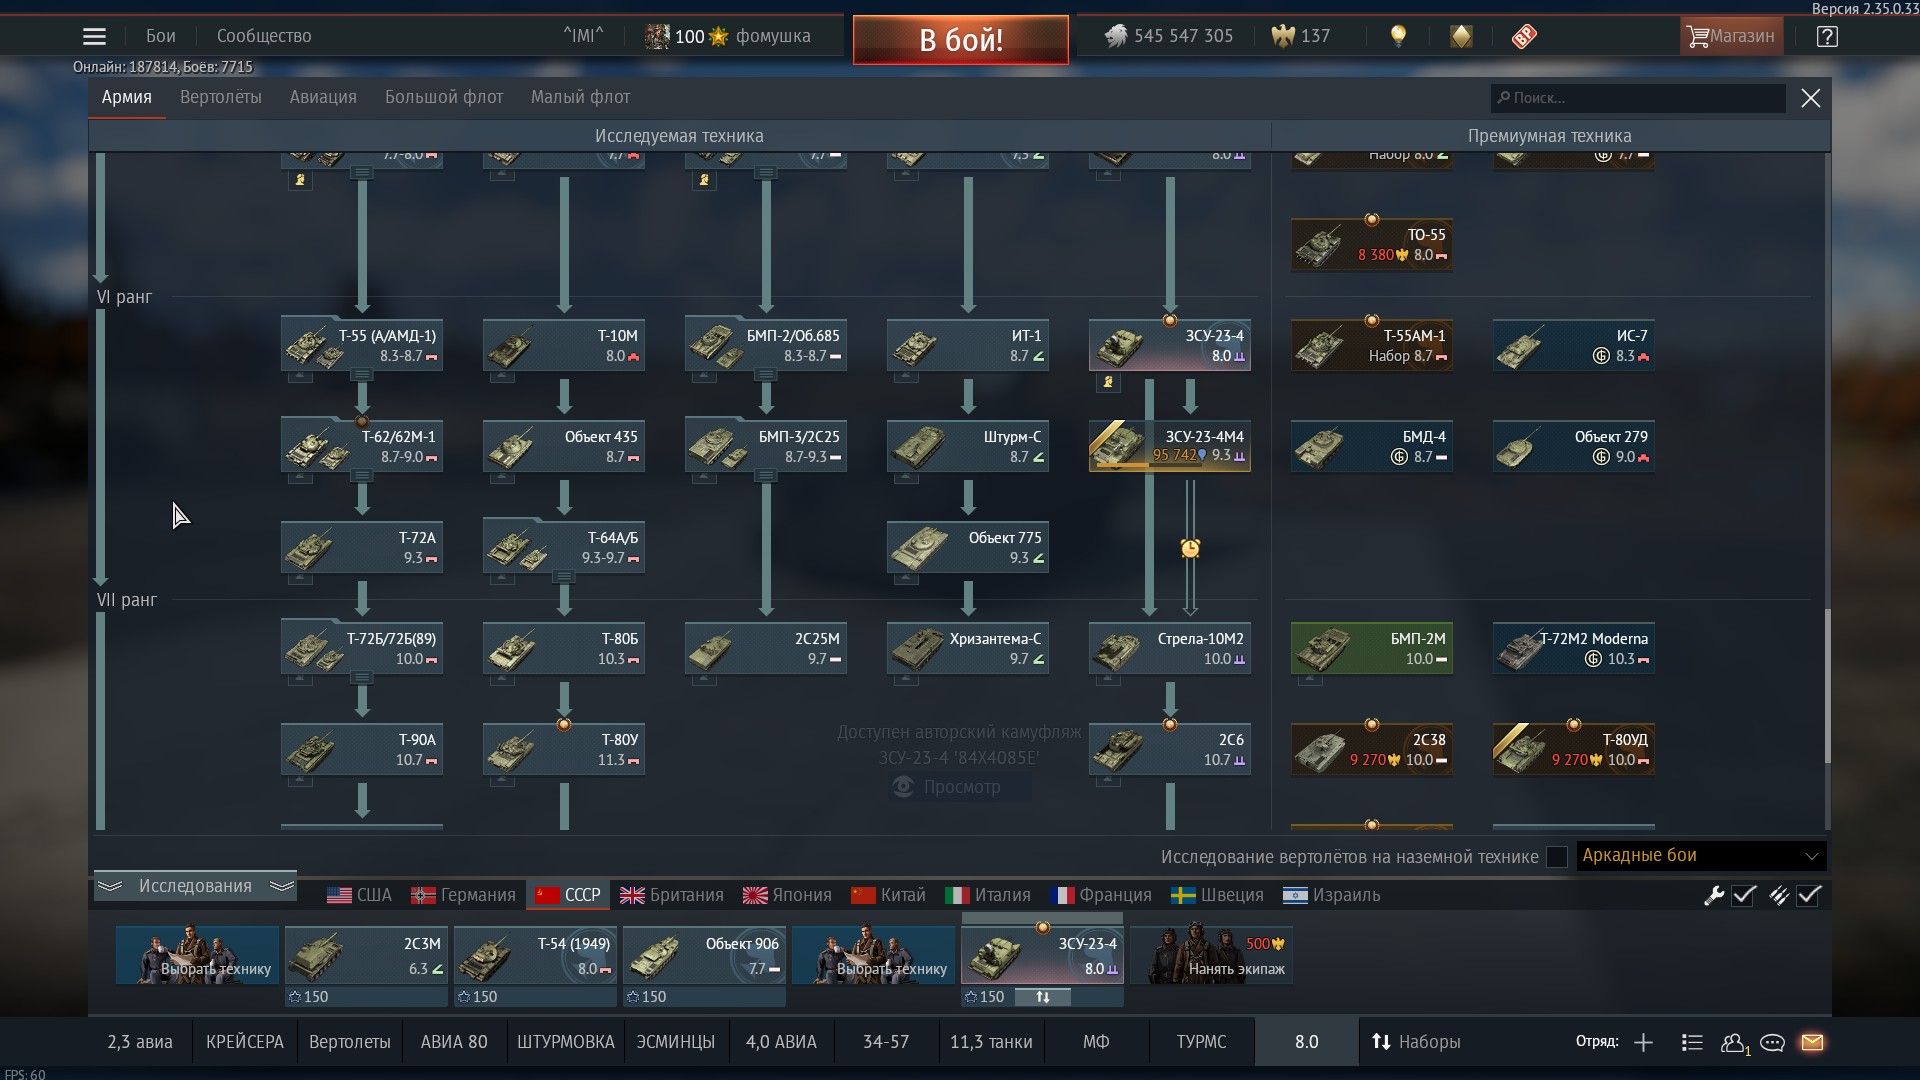
Task: Select the Швеция nation tab
Action: tap(1217, 895)
